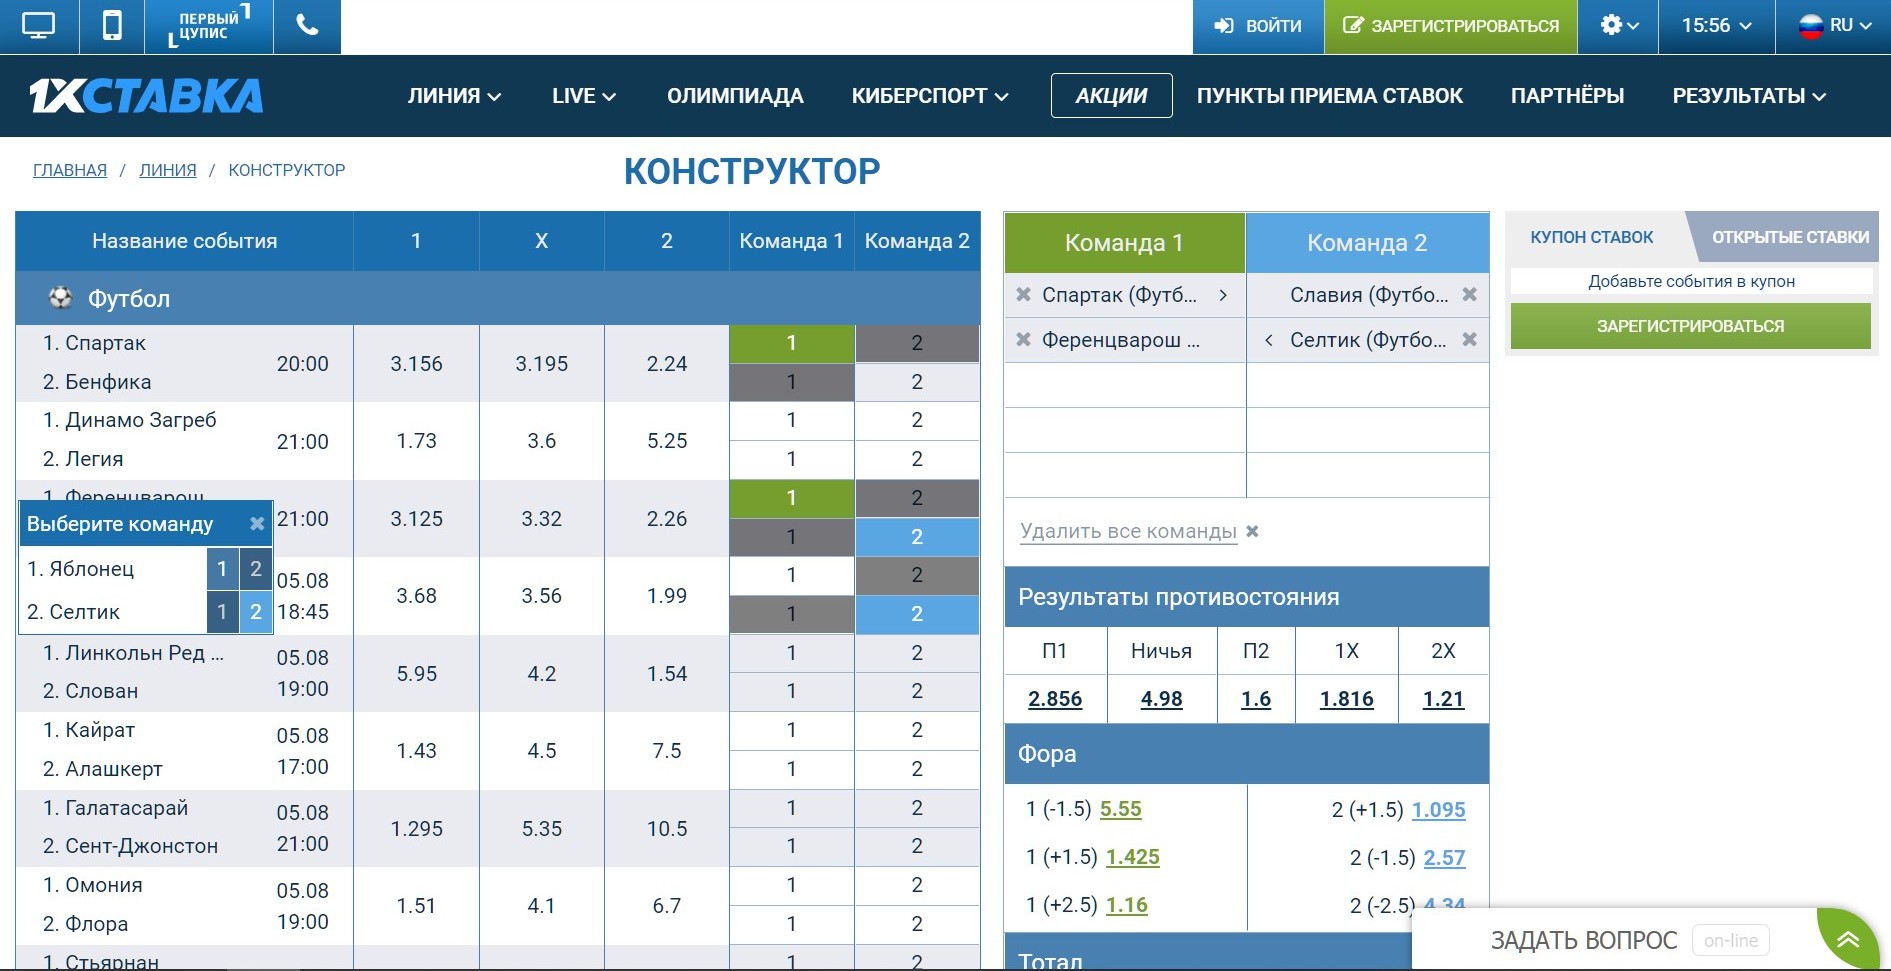Image resolution: width=1891 pixels, height=971 pixels.
Task: Select handicap 1 (-1.5) odds 5.55
Action: pyautogui.click(x=1120, y=809)
